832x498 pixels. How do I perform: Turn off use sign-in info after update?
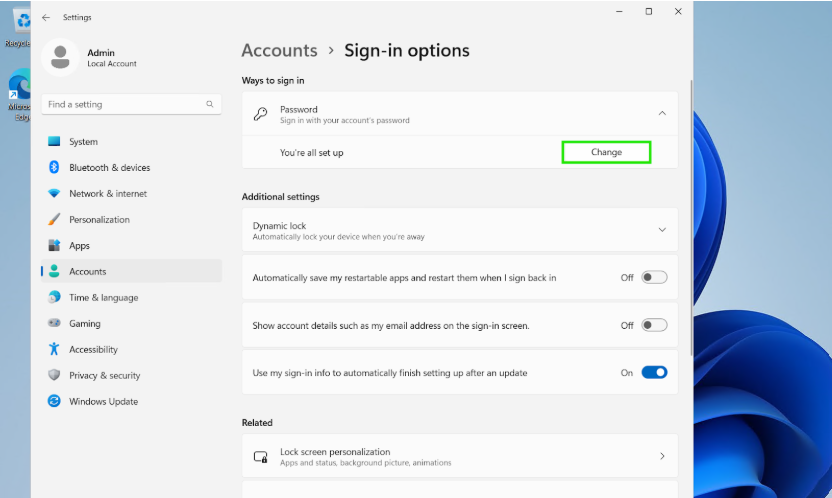pos(654,373)
